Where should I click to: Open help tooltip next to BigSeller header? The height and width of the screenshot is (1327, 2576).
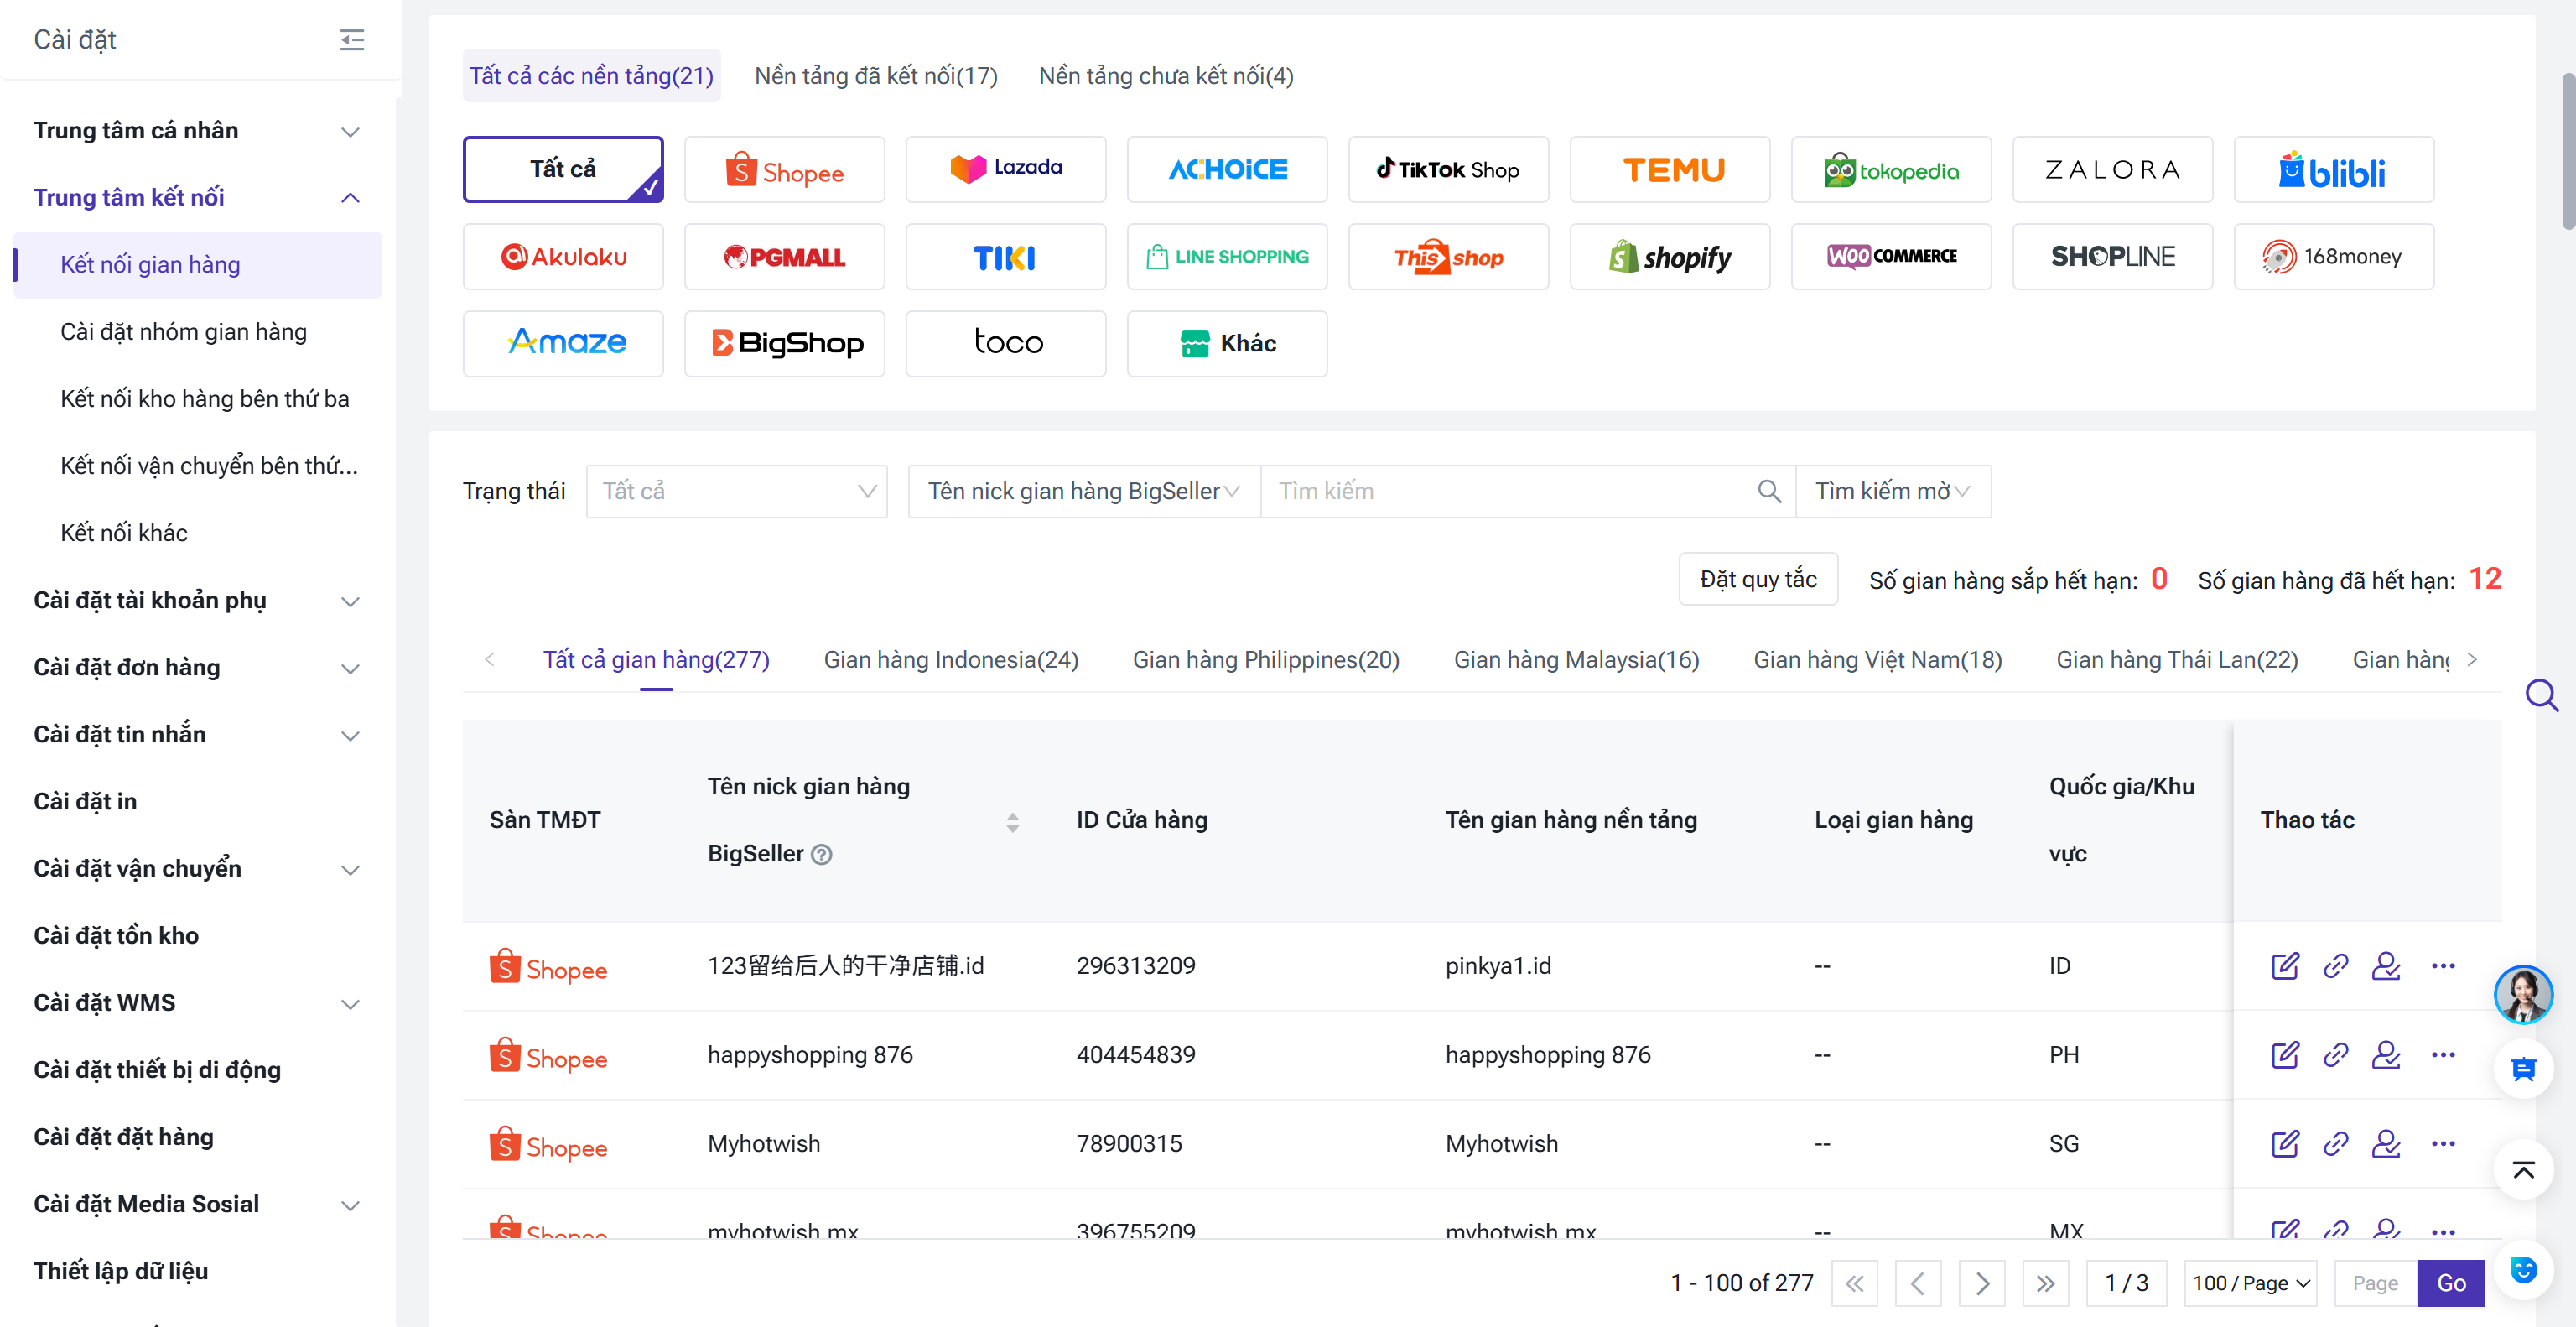(x=821, y=854)
